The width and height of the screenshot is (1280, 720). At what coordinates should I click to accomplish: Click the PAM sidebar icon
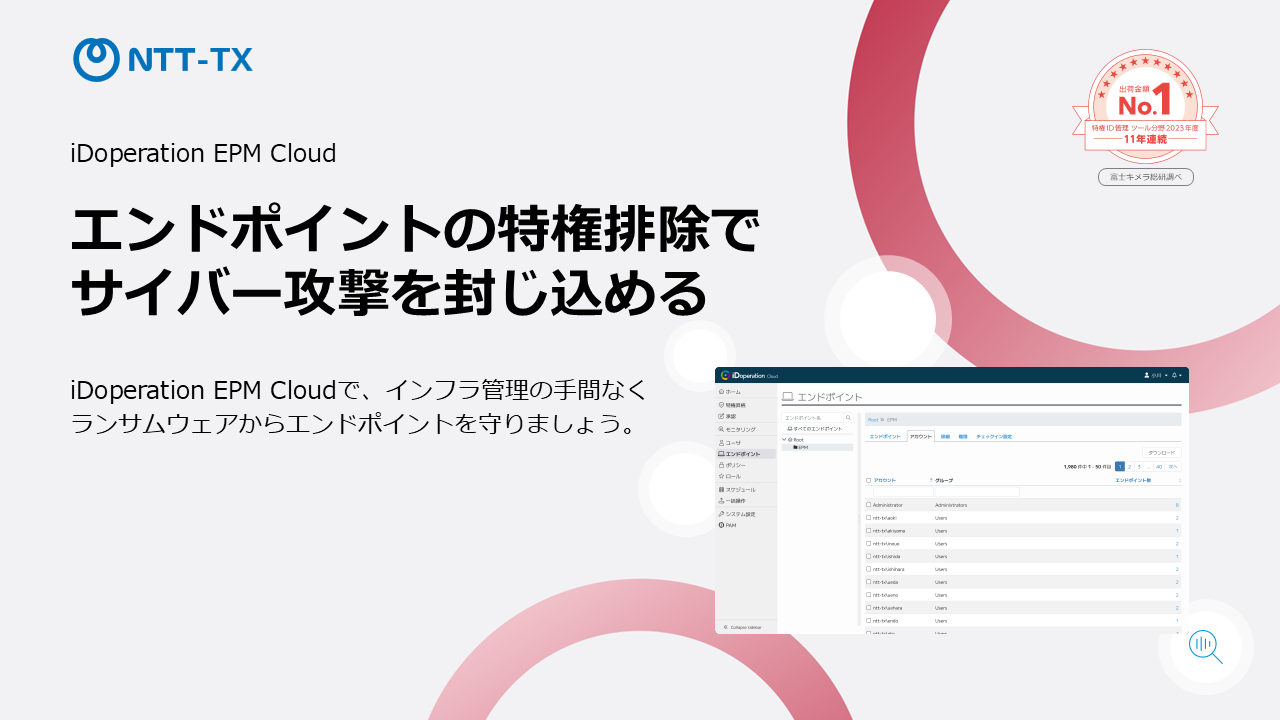click(x=720, y=523)
